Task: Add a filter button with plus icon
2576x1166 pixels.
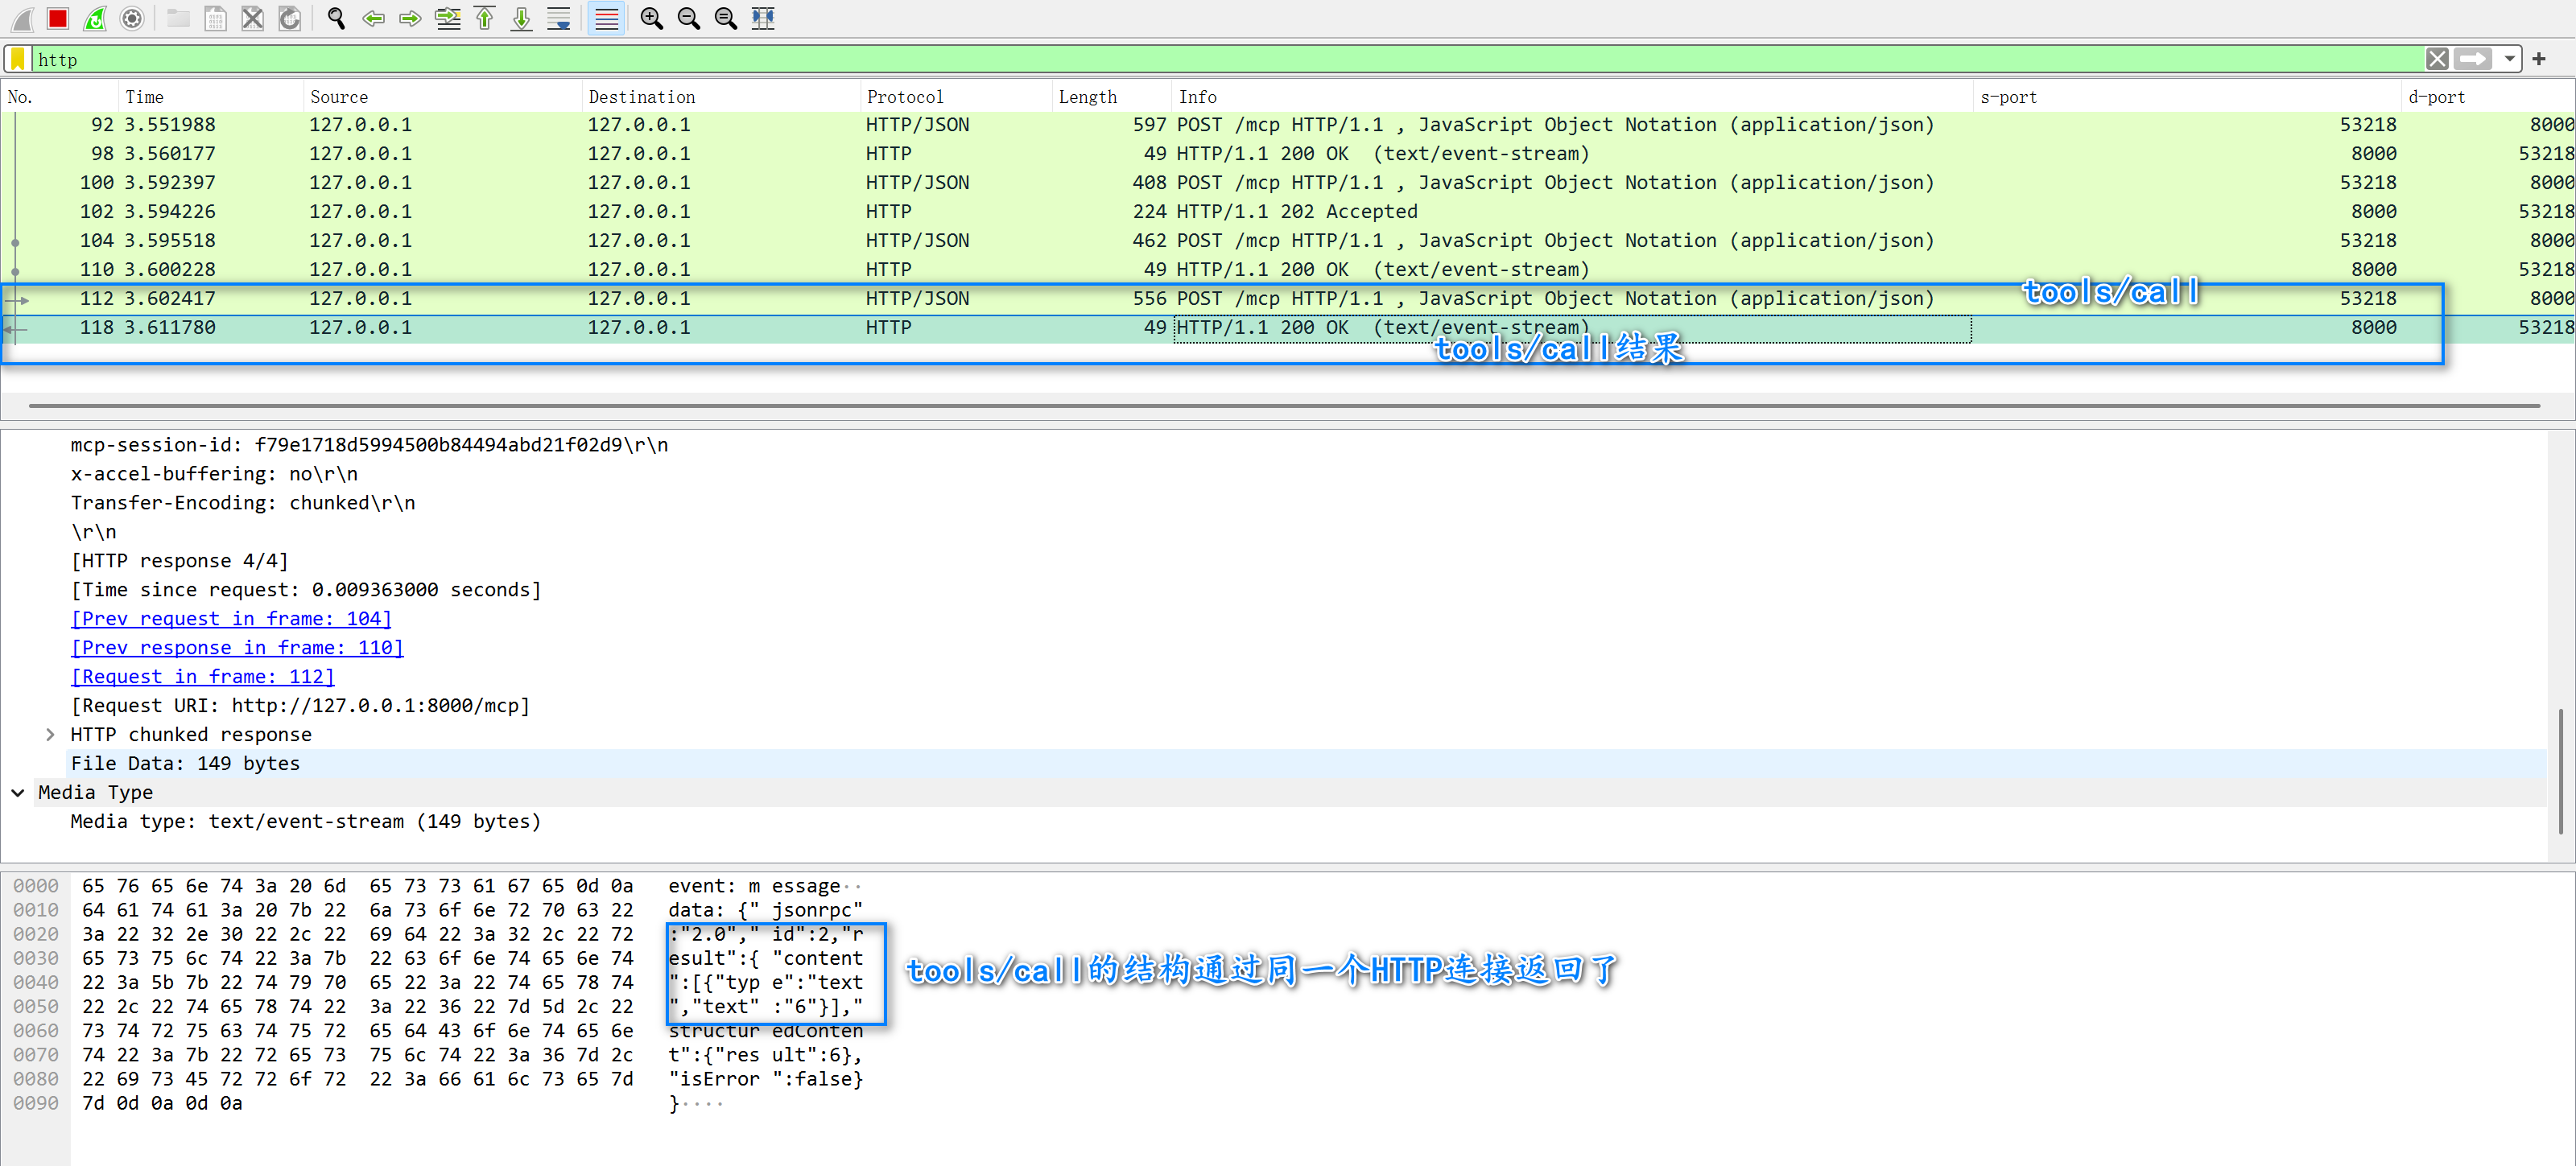Action: click(x=2539, y=59)
